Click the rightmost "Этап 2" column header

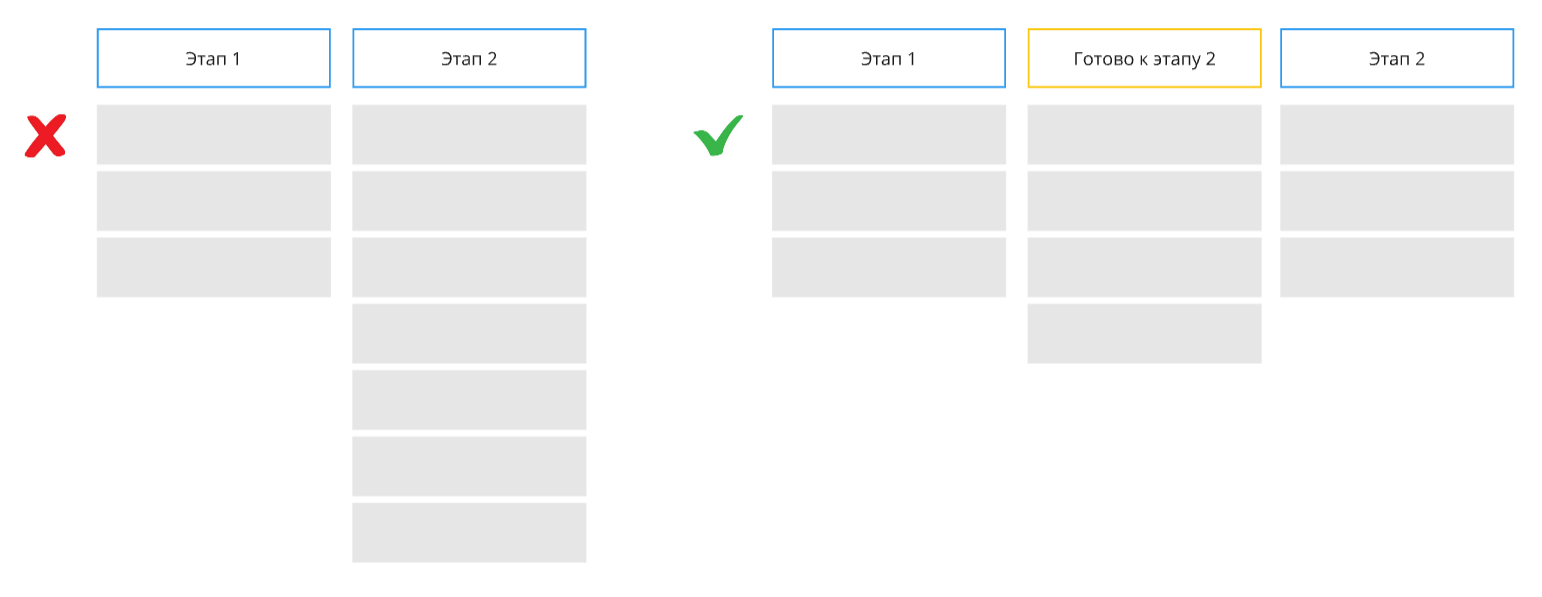pos(1396,58)
